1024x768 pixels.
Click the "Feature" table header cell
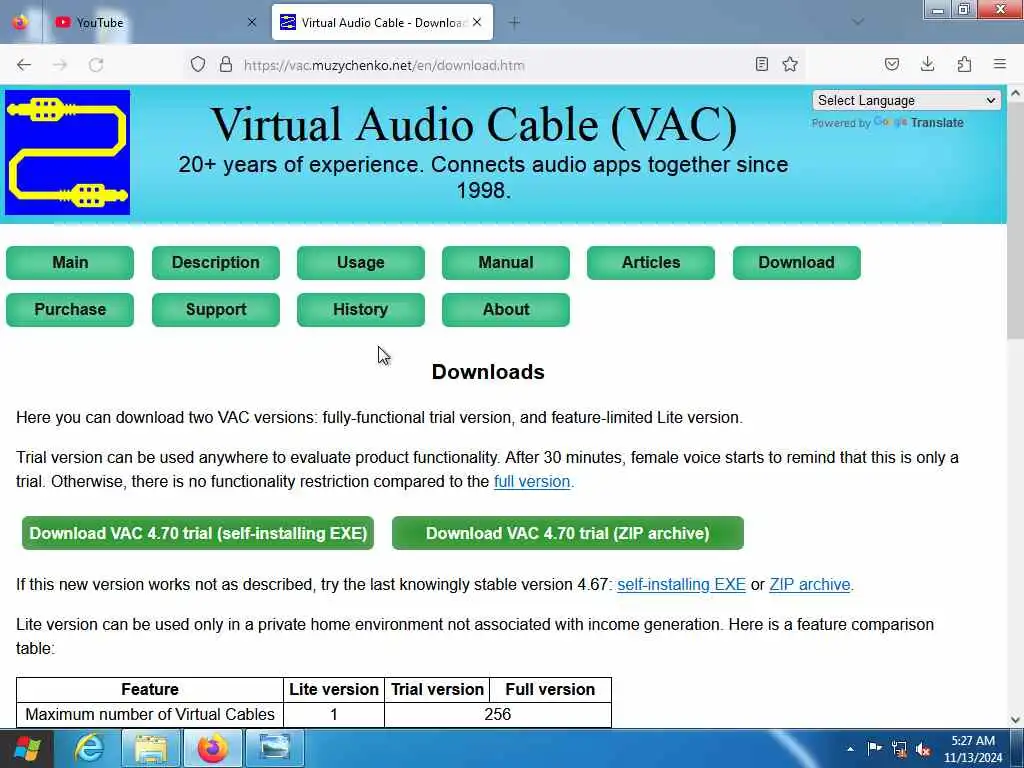[x=150, y=690]
